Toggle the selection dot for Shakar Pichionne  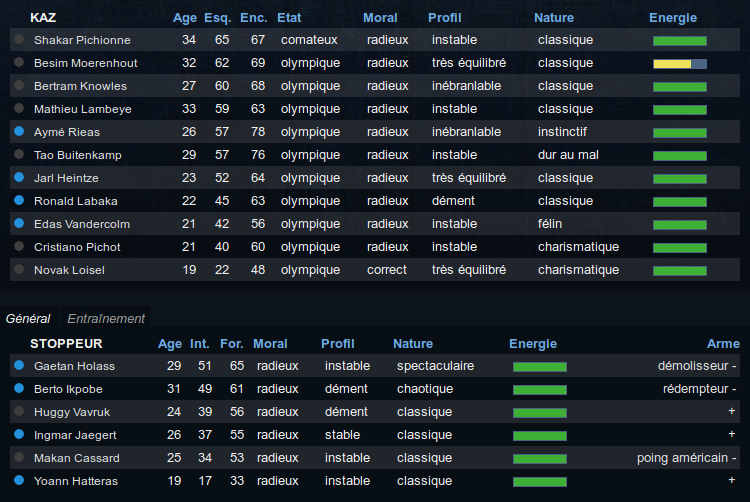coord(19,39)
